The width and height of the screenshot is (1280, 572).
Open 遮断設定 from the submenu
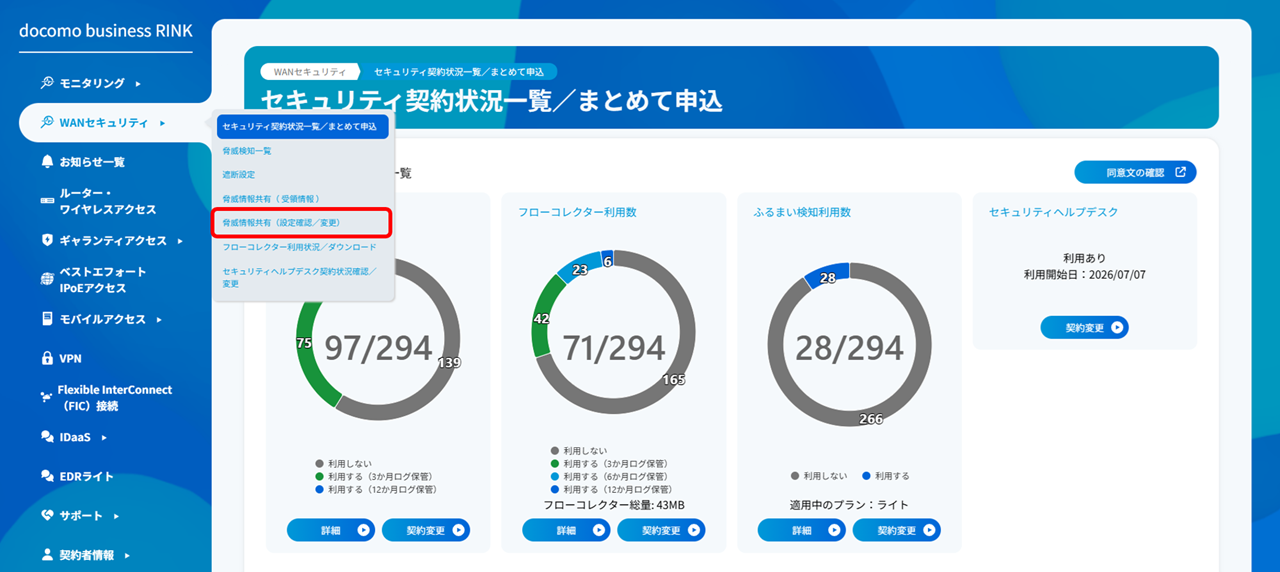point(239,175)
